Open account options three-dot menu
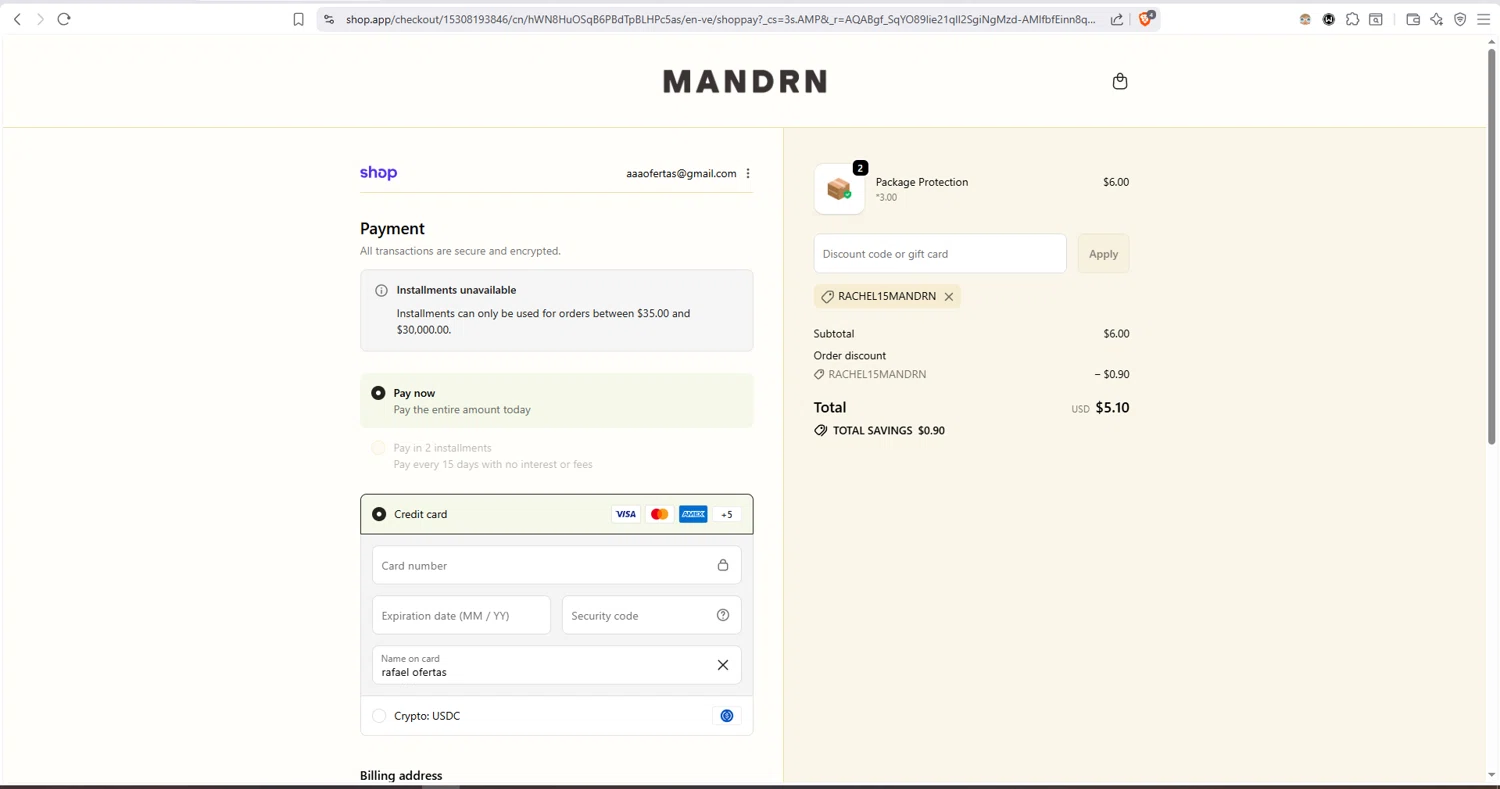1500x789 pixels. [x=748, y=173]
